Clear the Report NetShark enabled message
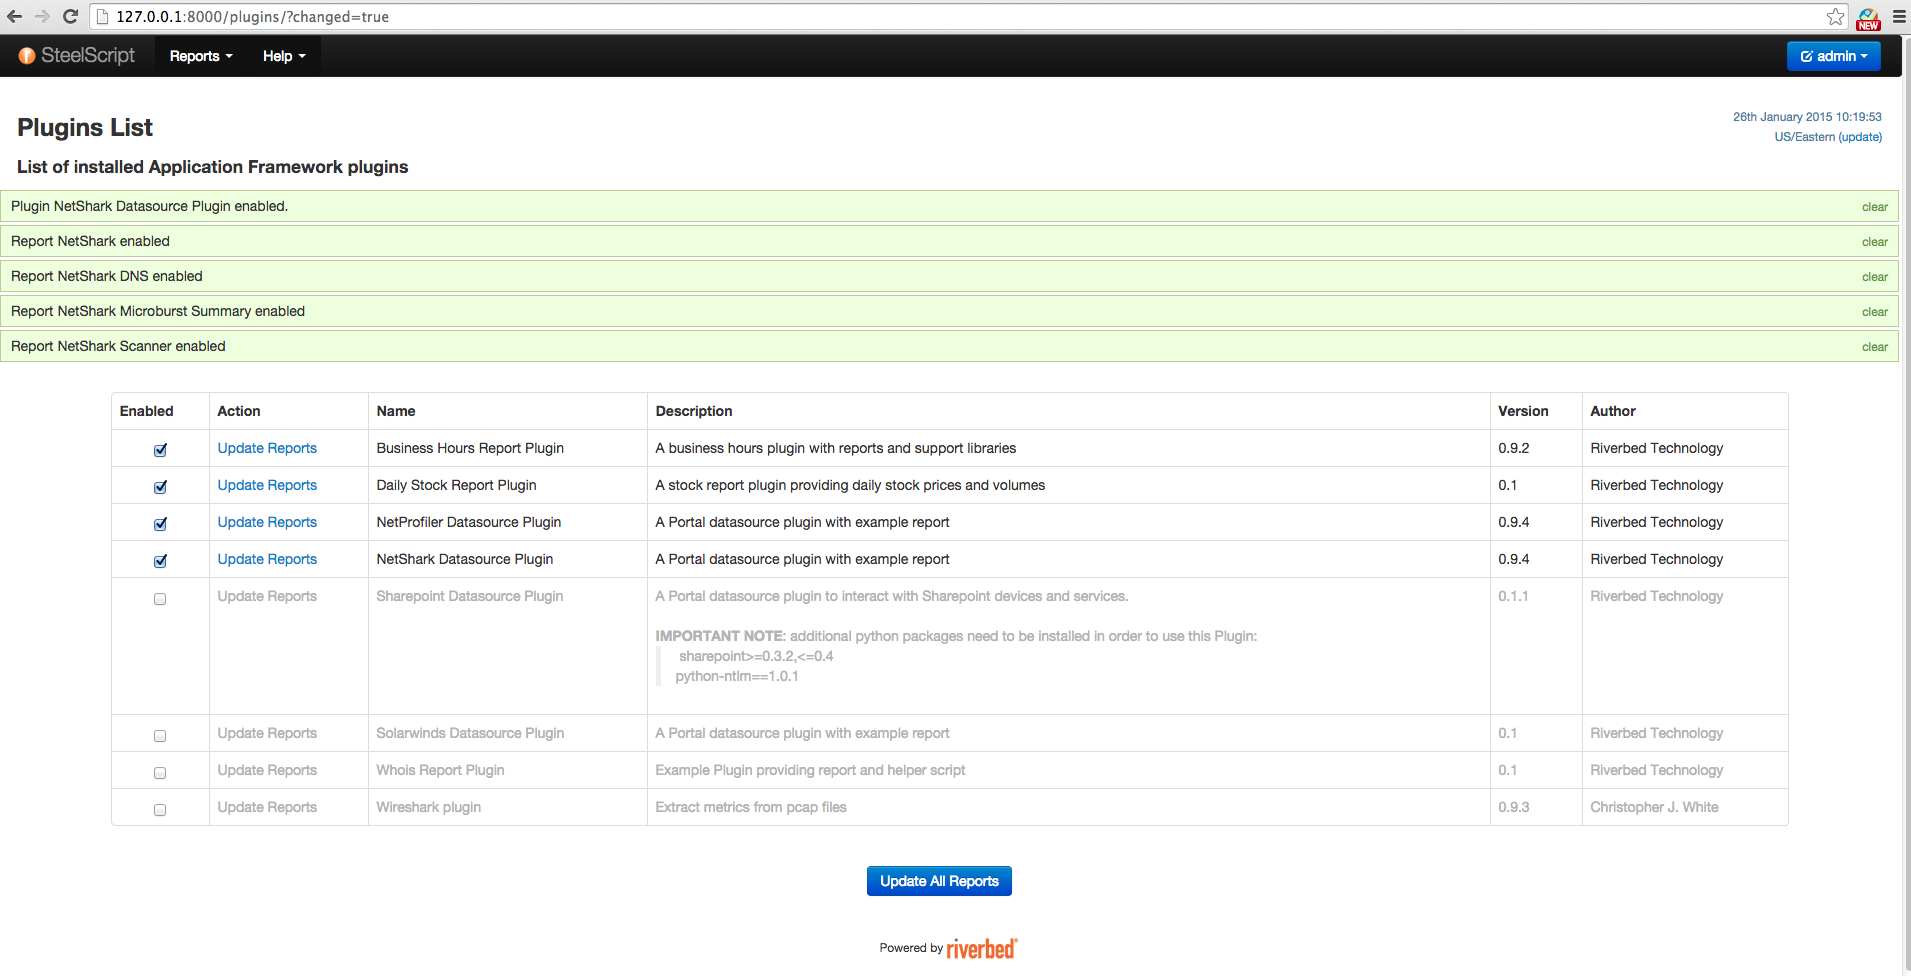 [x=1874, y=242]
